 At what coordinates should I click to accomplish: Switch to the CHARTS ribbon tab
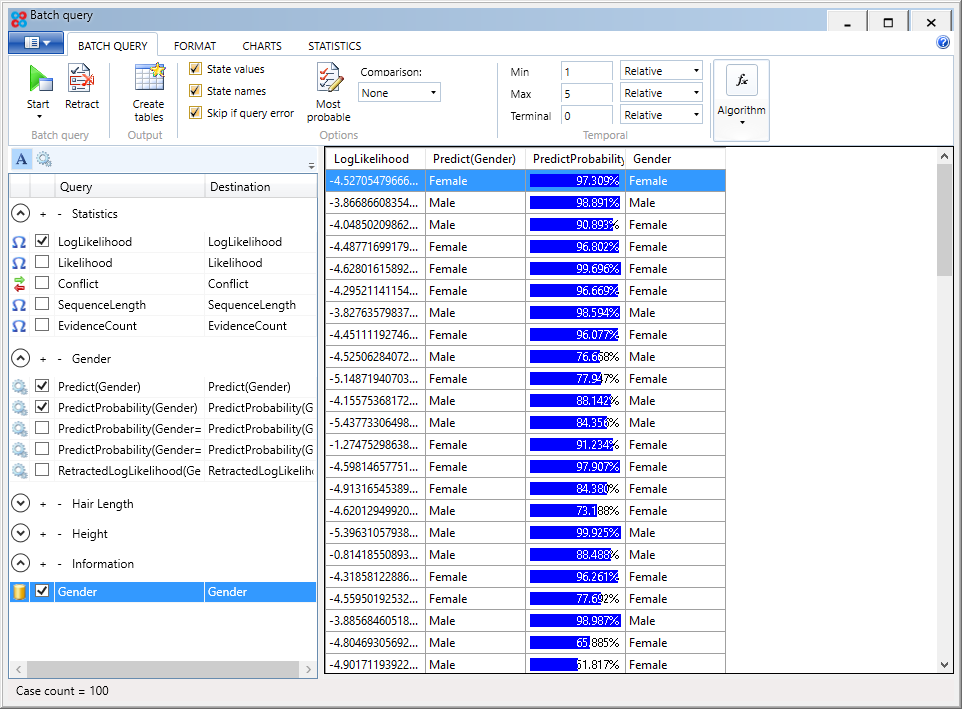[261, 45]
